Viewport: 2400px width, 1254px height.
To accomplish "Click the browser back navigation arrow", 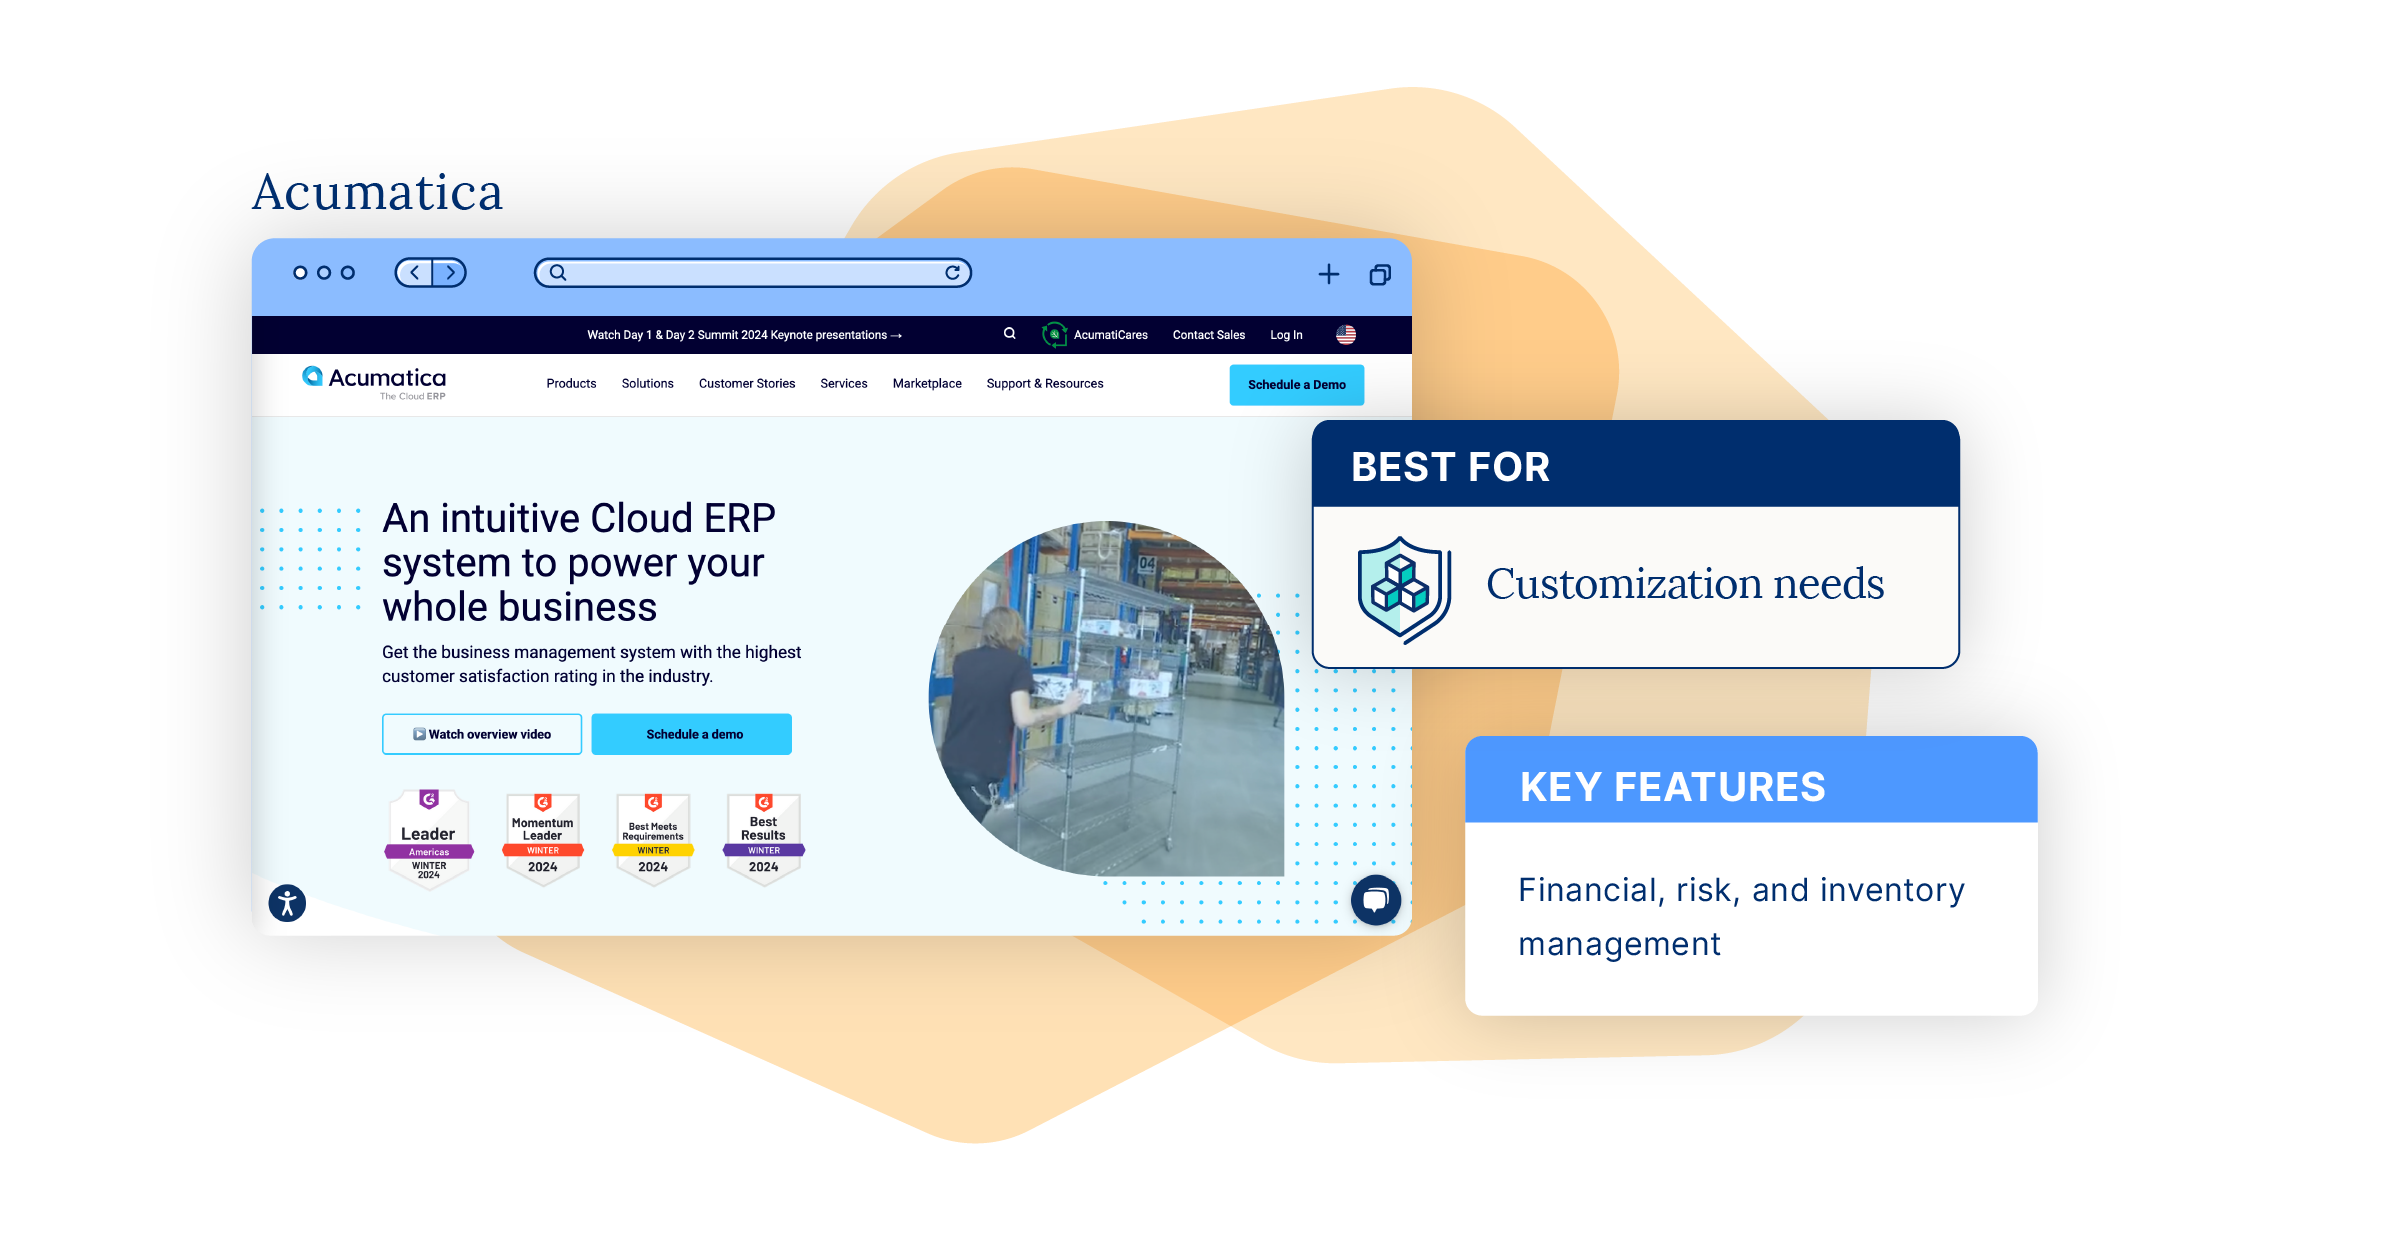I will point(417,275).
